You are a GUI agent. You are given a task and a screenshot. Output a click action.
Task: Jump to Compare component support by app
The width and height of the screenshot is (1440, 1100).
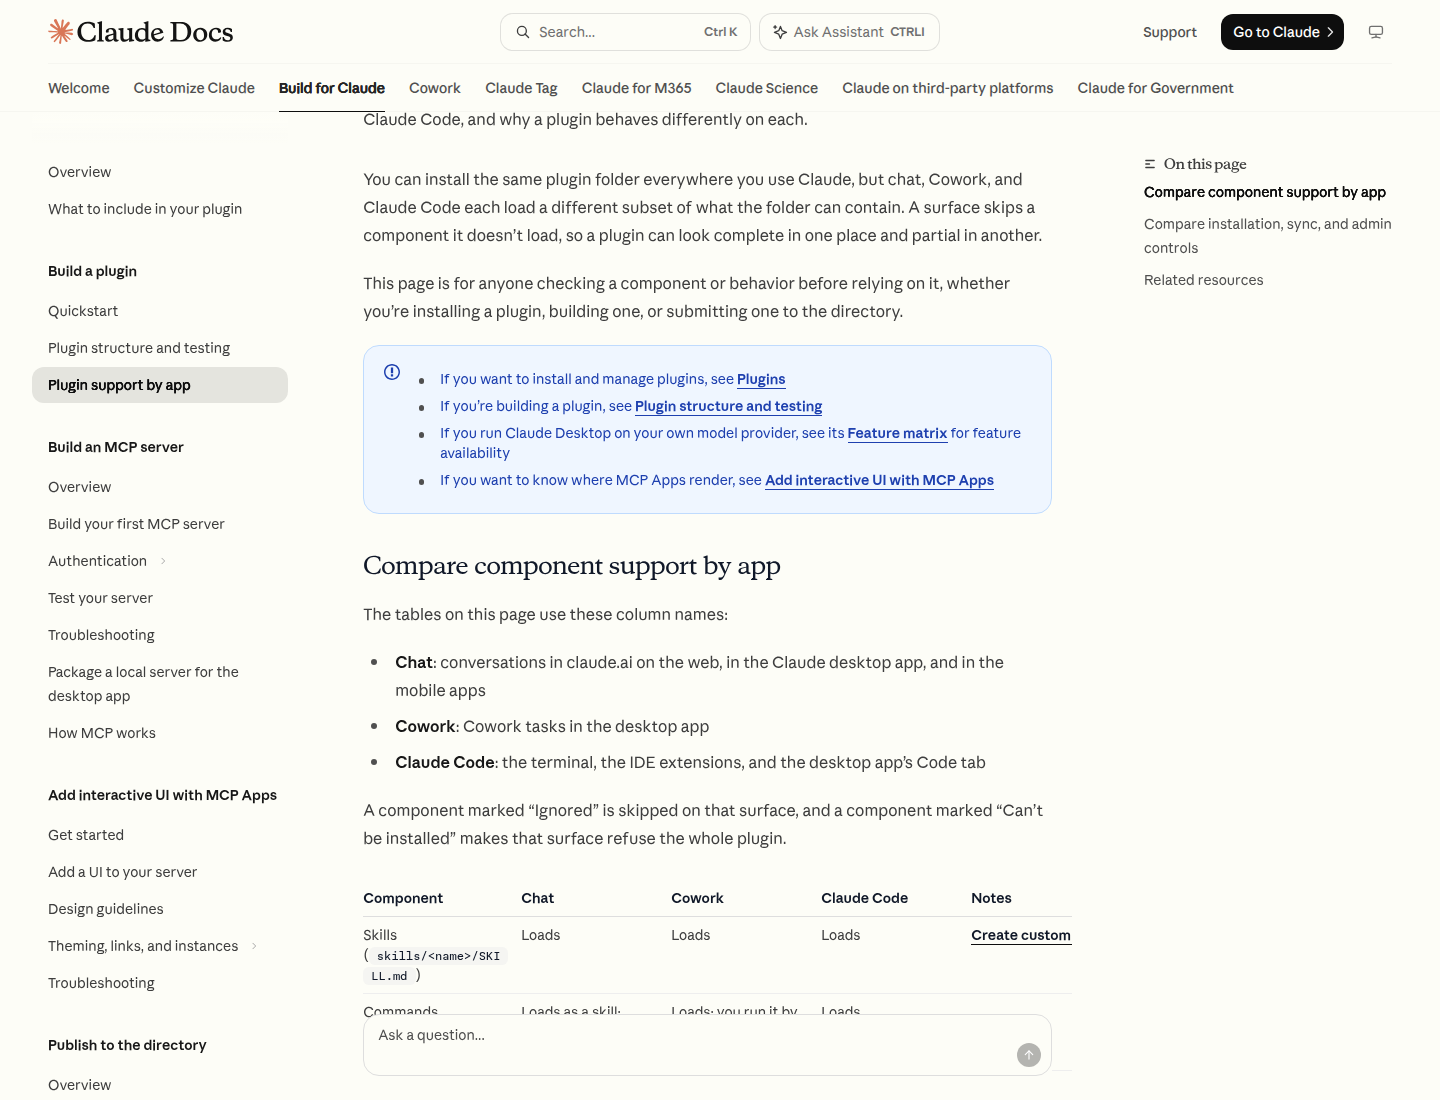[1265, 192]
